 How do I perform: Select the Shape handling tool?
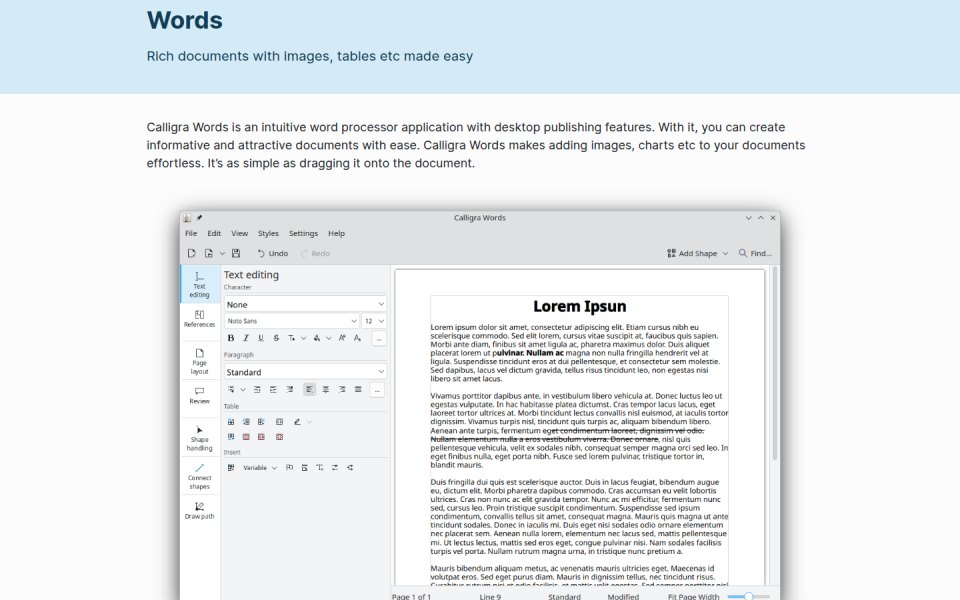point(200,438)
